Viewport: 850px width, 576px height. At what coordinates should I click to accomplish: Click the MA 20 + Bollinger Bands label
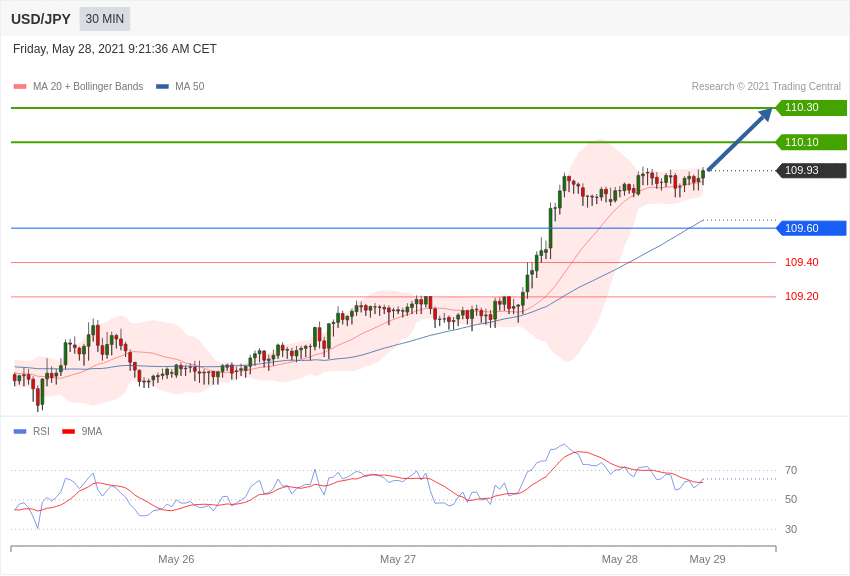pos(88,87)
